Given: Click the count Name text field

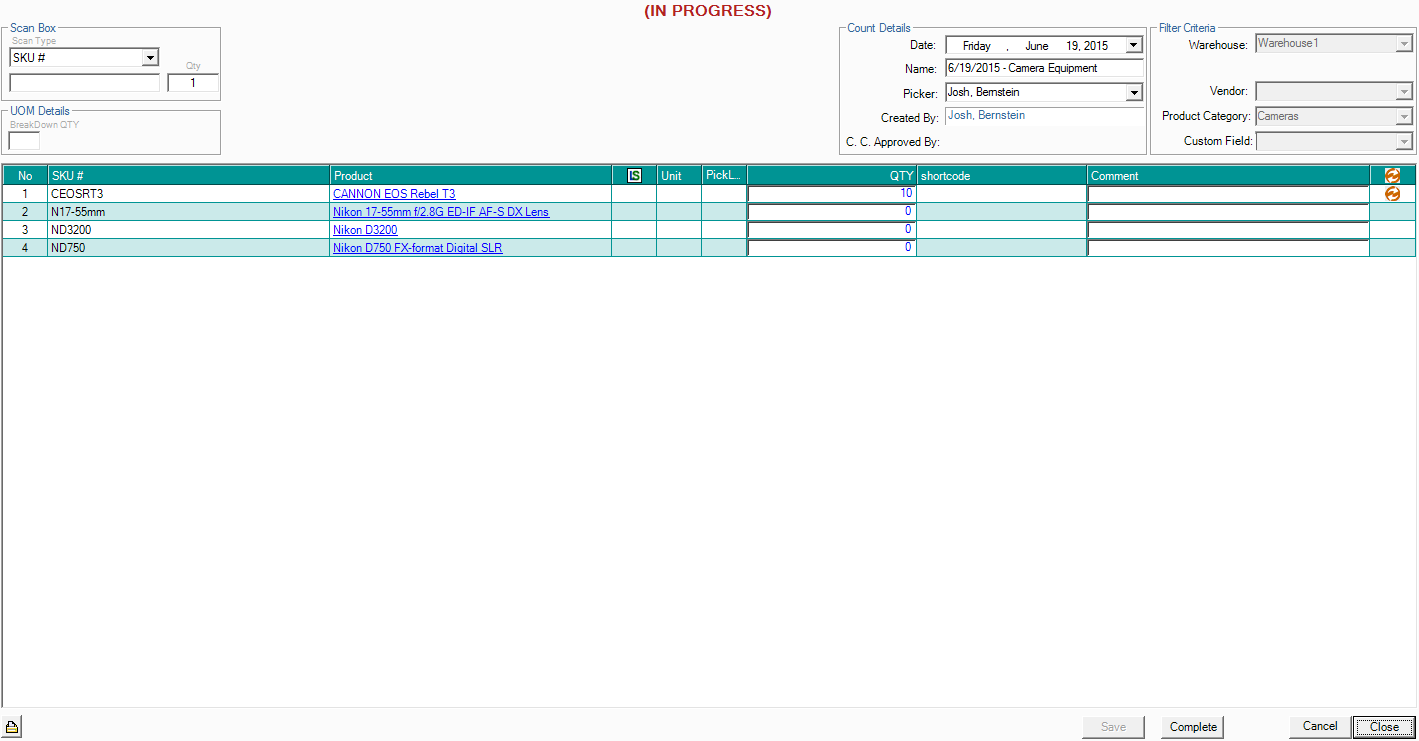Looking at the screenshot, I should [x=1043, y=69].
